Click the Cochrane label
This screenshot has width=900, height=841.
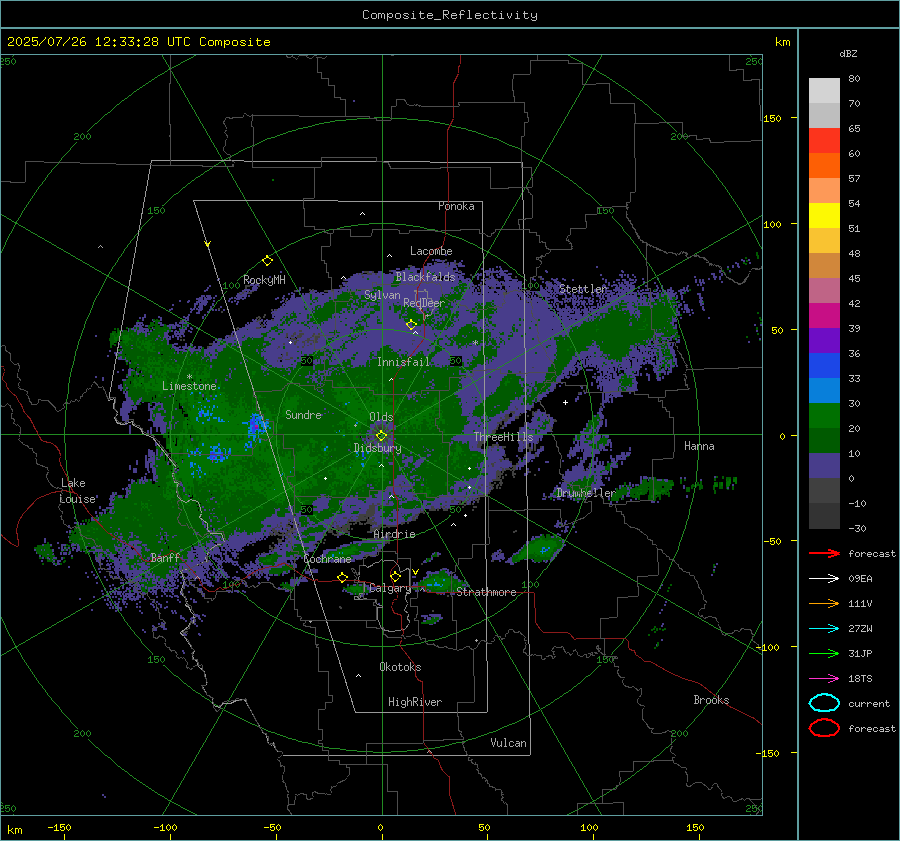click(327, 559)
